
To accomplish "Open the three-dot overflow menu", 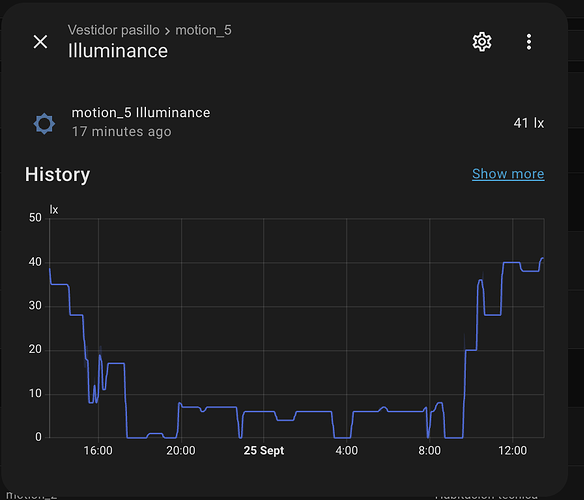I will pos(529,42).
